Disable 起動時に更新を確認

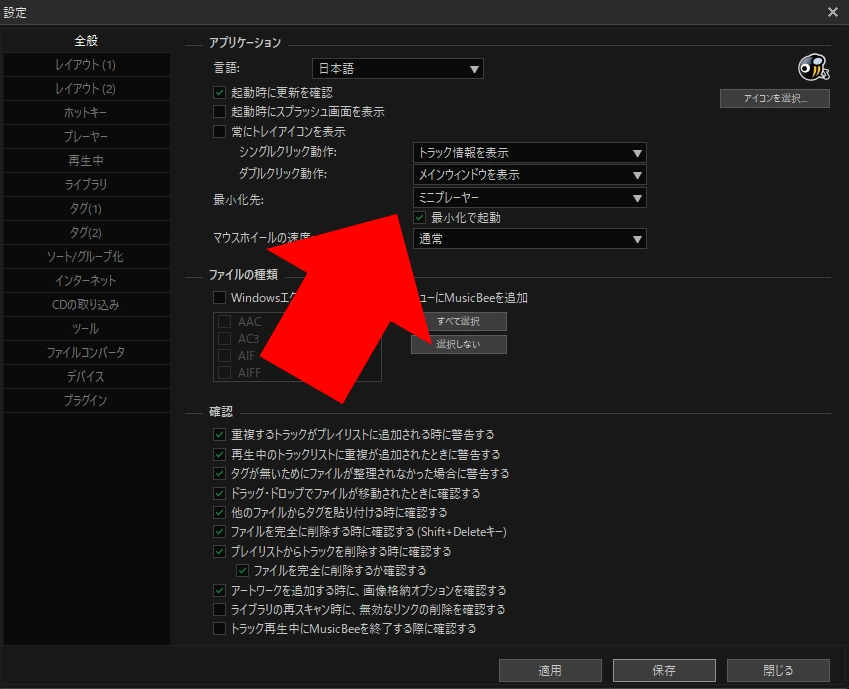click(217, 90)
